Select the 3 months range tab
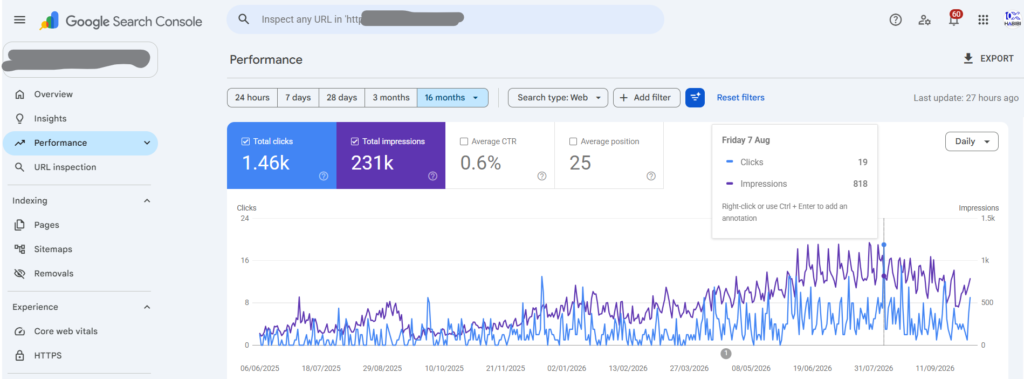The image size is (1024, 379). point(391,97)
